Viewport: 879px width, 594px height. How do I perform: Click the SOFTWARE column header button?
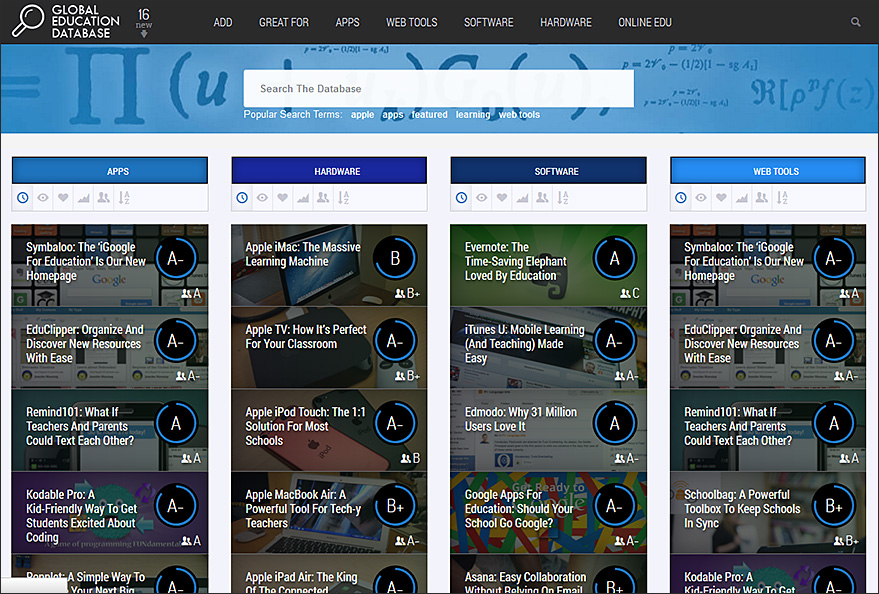click(x=548, y=170)
